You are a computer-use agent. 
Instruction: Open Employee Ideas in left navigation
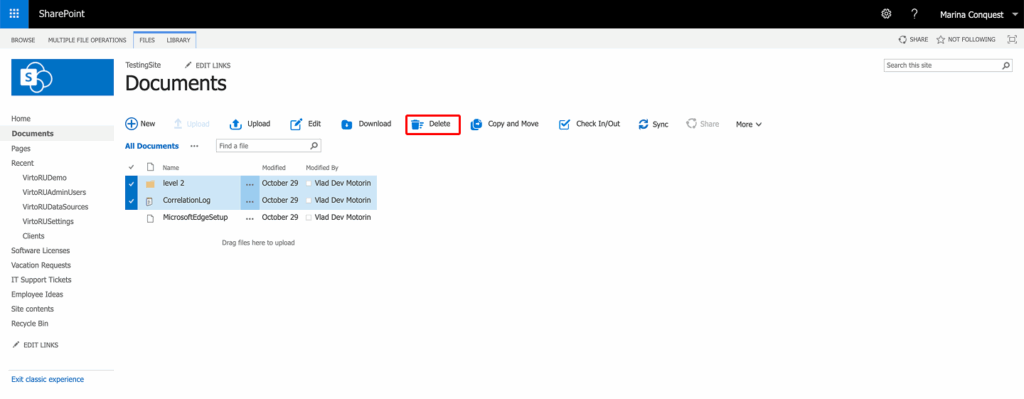point(37,295)
